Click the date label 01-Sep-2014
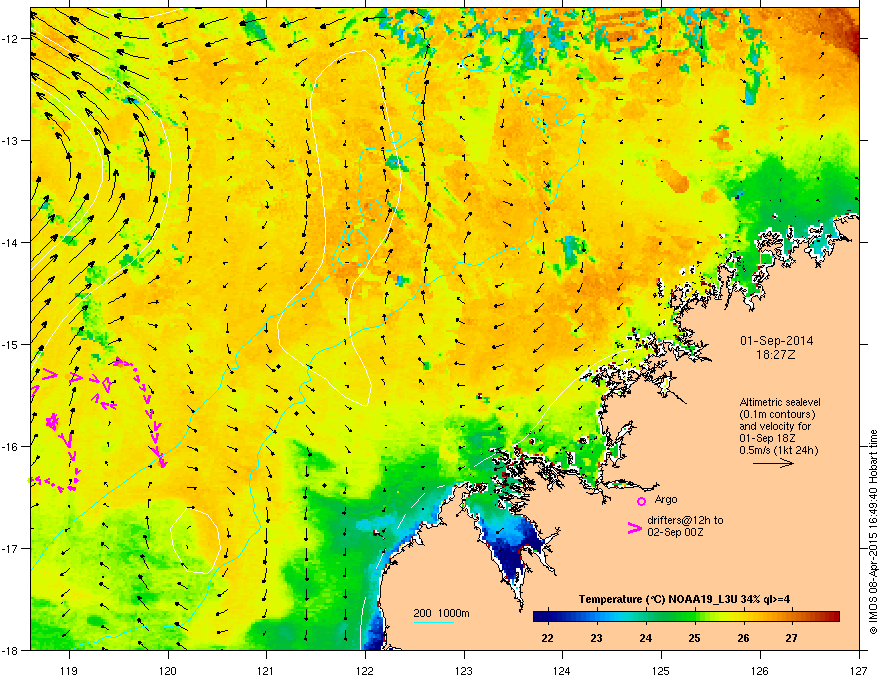 click(776, 341)
